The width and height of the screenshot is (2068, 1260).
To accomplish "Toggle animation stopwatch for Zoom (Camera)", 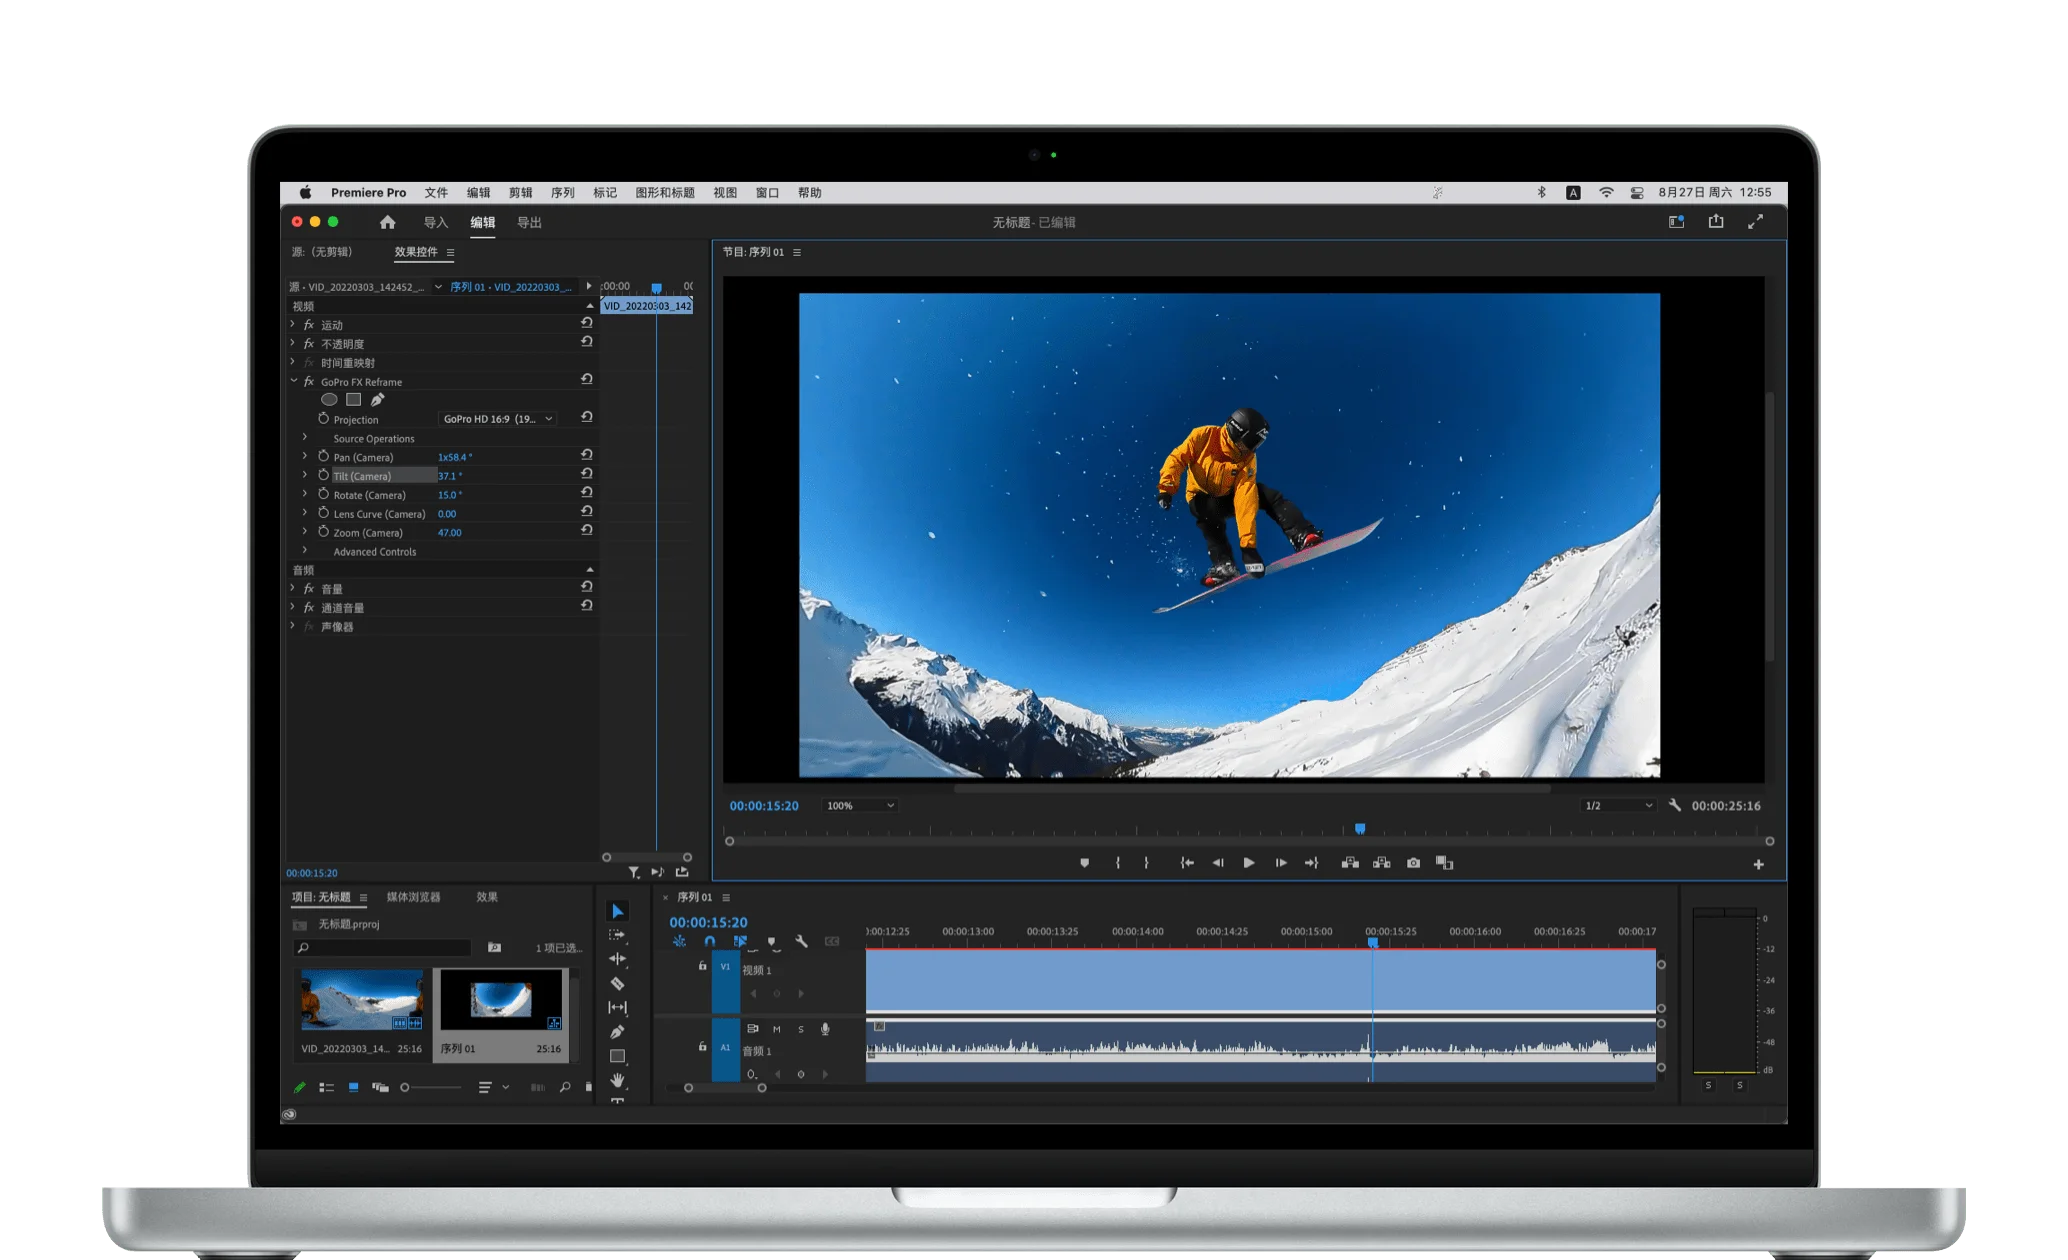I will 323,532.
